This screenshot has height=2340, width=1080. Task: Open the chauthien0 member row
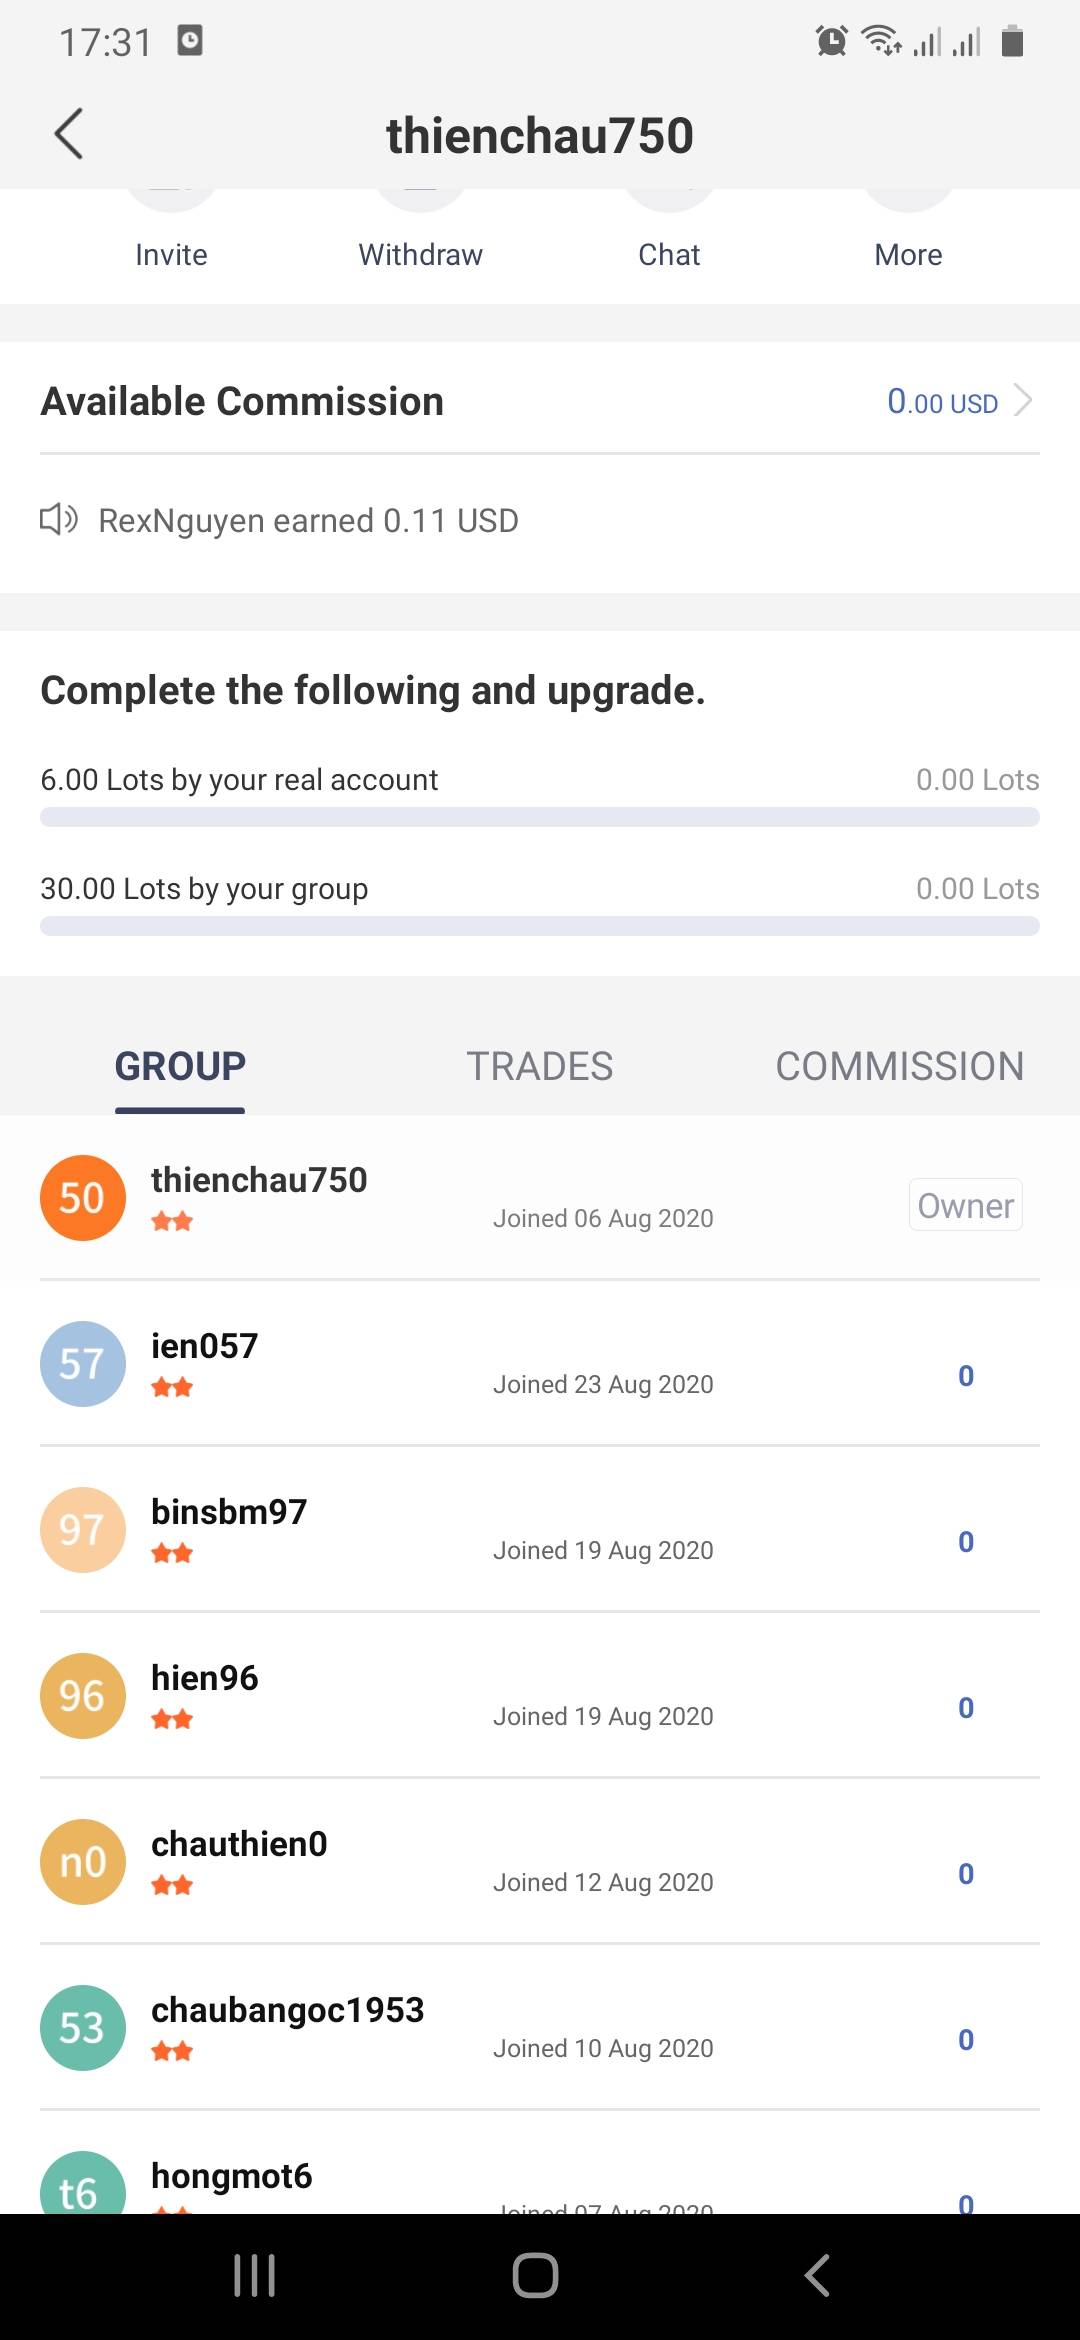pos(540,1861)
